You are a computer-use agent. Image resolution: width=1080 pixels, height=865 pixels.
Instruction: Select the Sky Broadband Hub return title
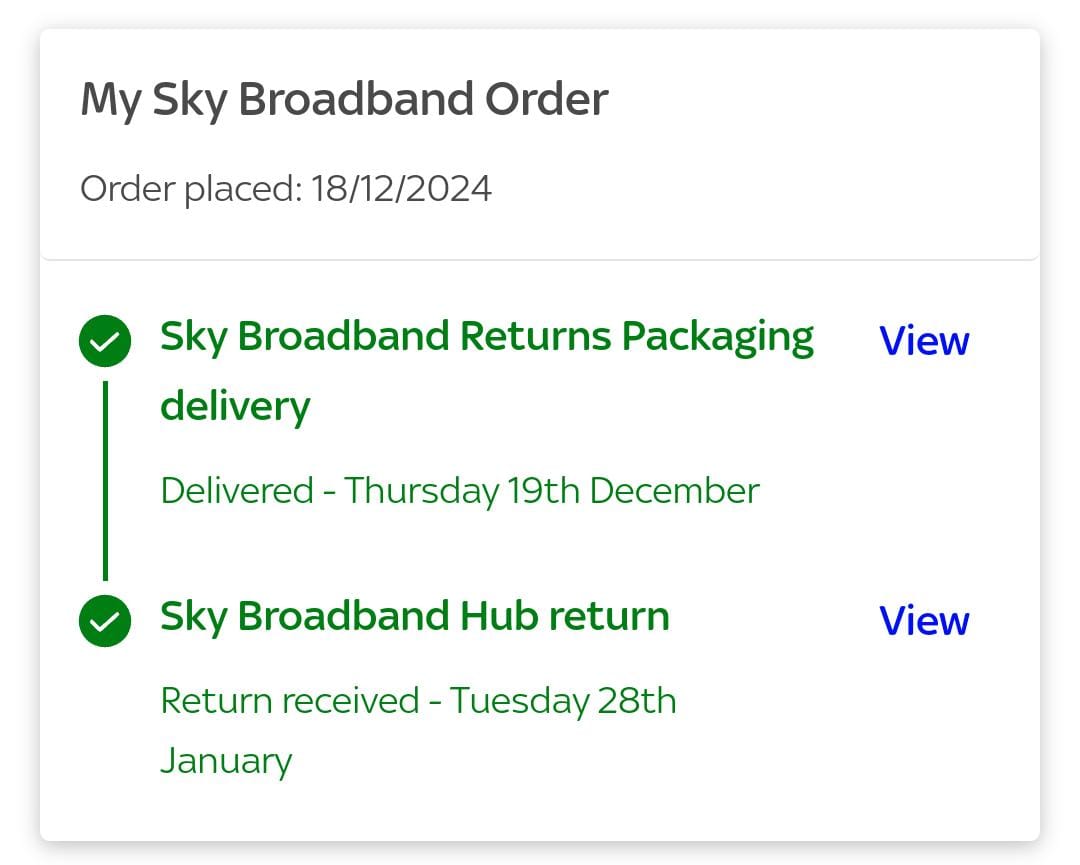coord(415,616)
